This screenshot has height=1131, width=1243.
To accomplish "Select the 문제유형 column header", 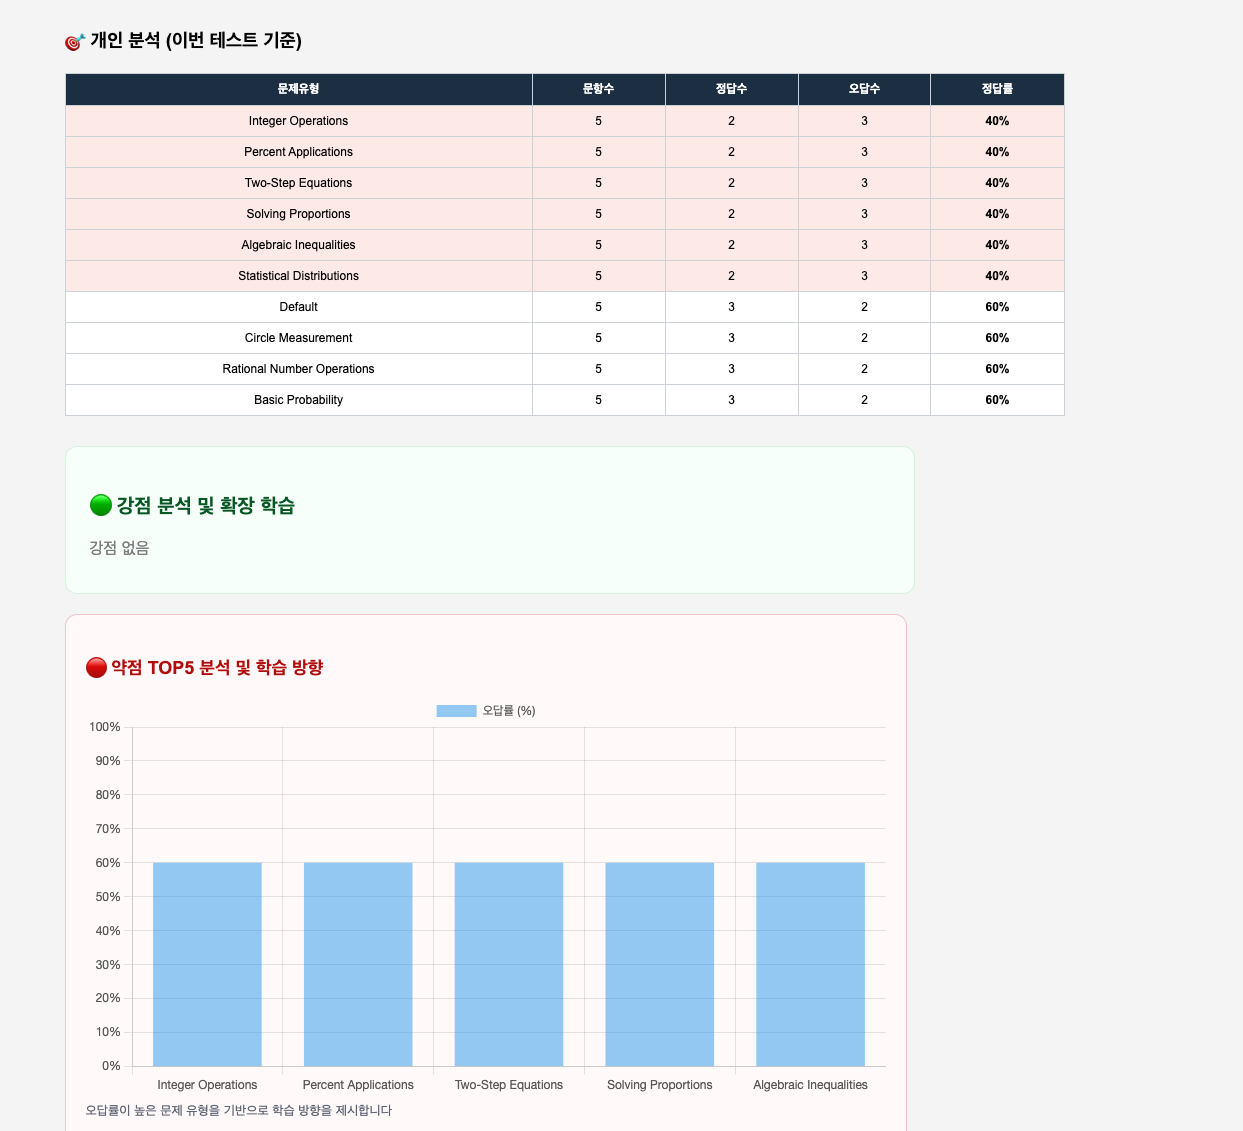I will tap(299, 89).
